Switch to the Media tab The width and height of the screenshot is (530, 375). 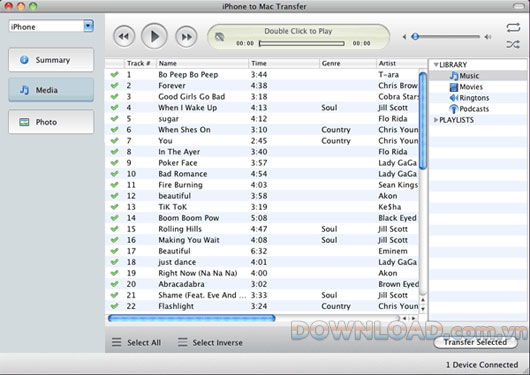click(x=51, y=90)
